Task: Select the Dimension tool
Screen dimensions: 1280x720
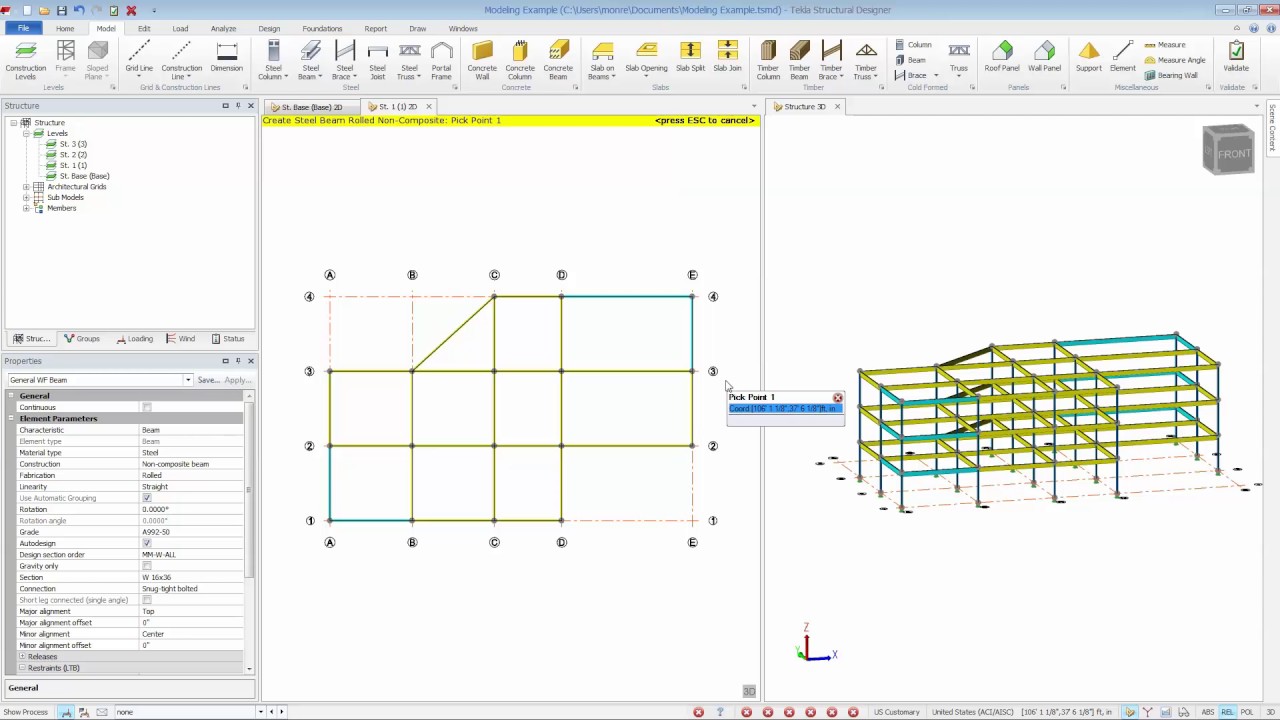Action: pyautogui.click(x=226, y=58)
